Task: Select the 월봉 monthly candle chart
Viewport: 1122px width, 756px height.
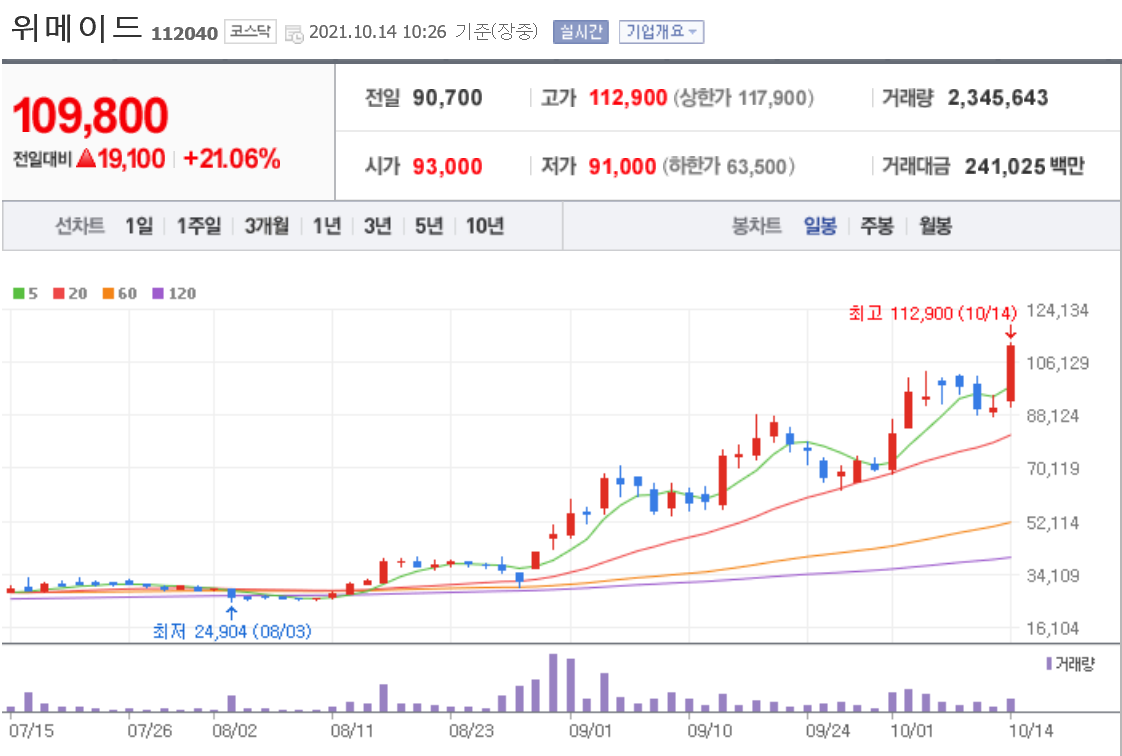Action: click(x=935, y=226)
